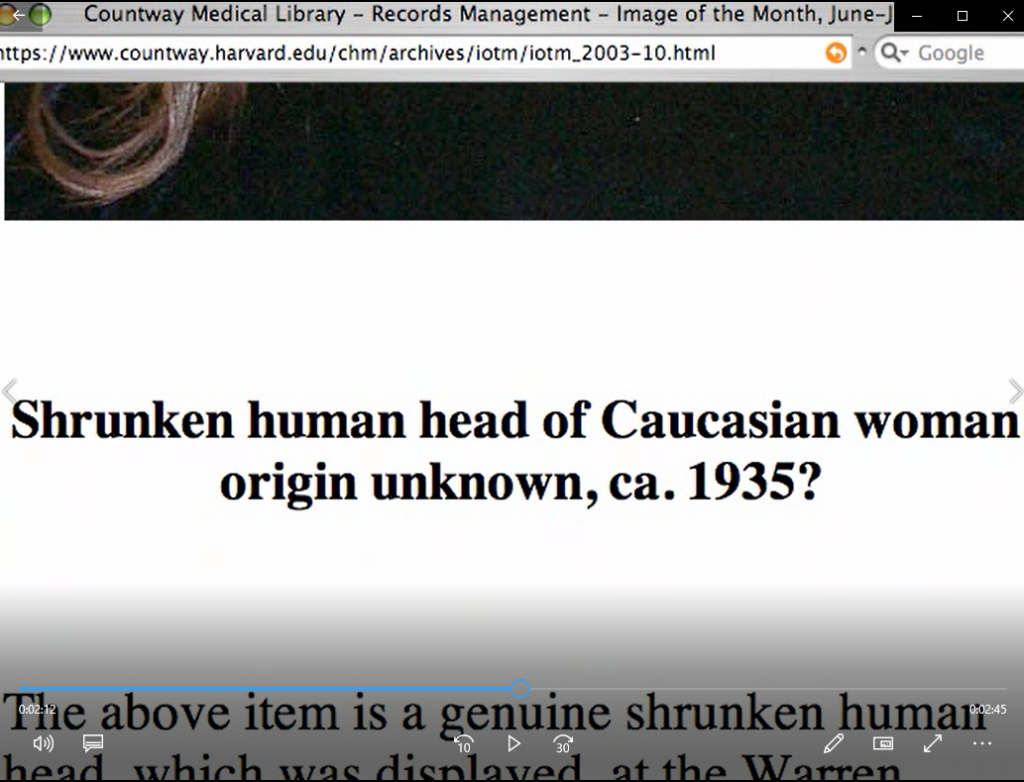Viewport: 1024px width, 782px height.
Task: Click the green zoom button of browser window
Action: (40, 14)
